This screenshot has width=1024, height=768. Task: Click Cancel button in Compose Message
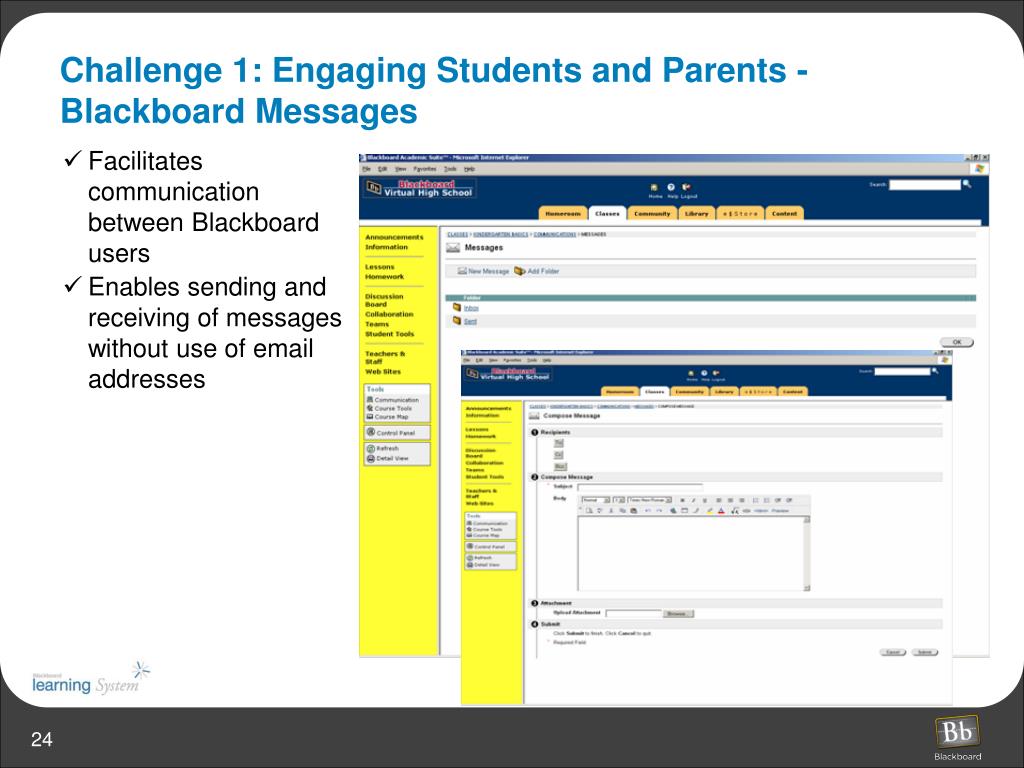pyautogui.click(x=893, y=652)
